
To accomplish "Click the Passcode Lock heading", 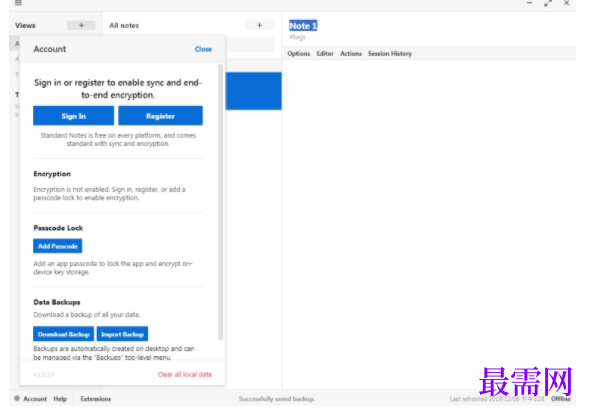I will click(58, 228).
